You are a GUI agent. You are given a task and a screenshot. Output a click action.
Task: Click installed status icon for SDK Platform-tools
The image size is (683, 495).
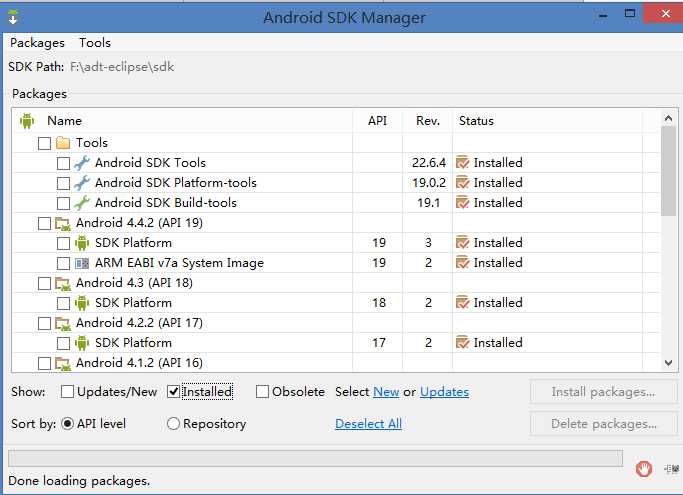point(463,183)
